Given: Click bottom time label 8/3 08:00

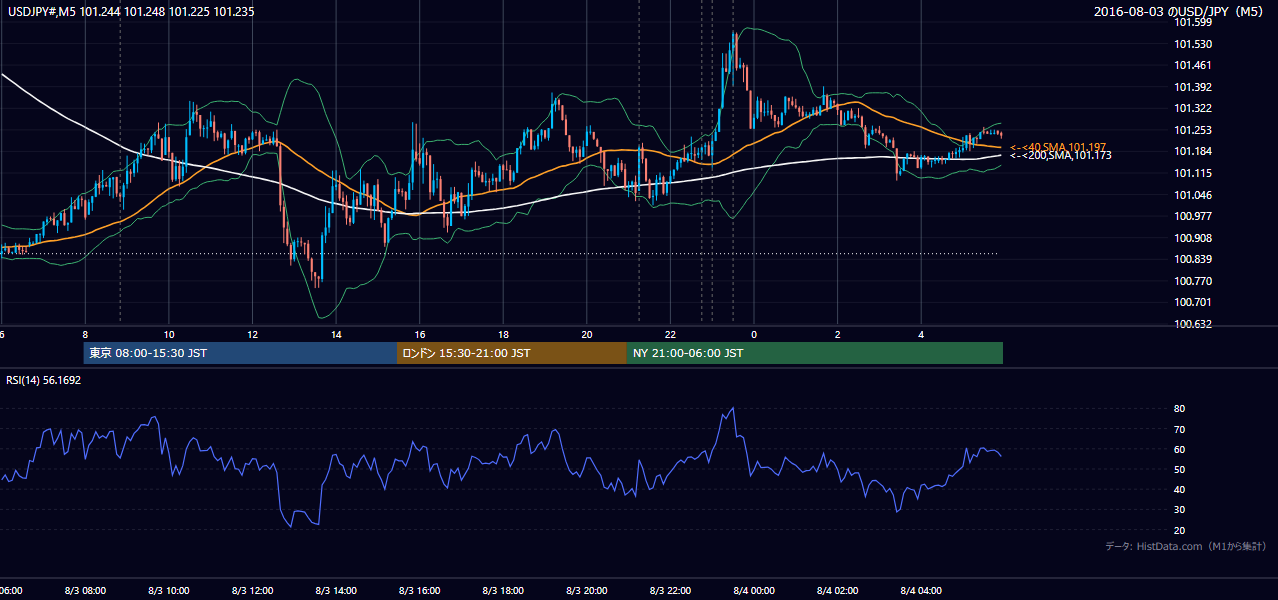Looking at the screenshot, I should click(85, 591).
